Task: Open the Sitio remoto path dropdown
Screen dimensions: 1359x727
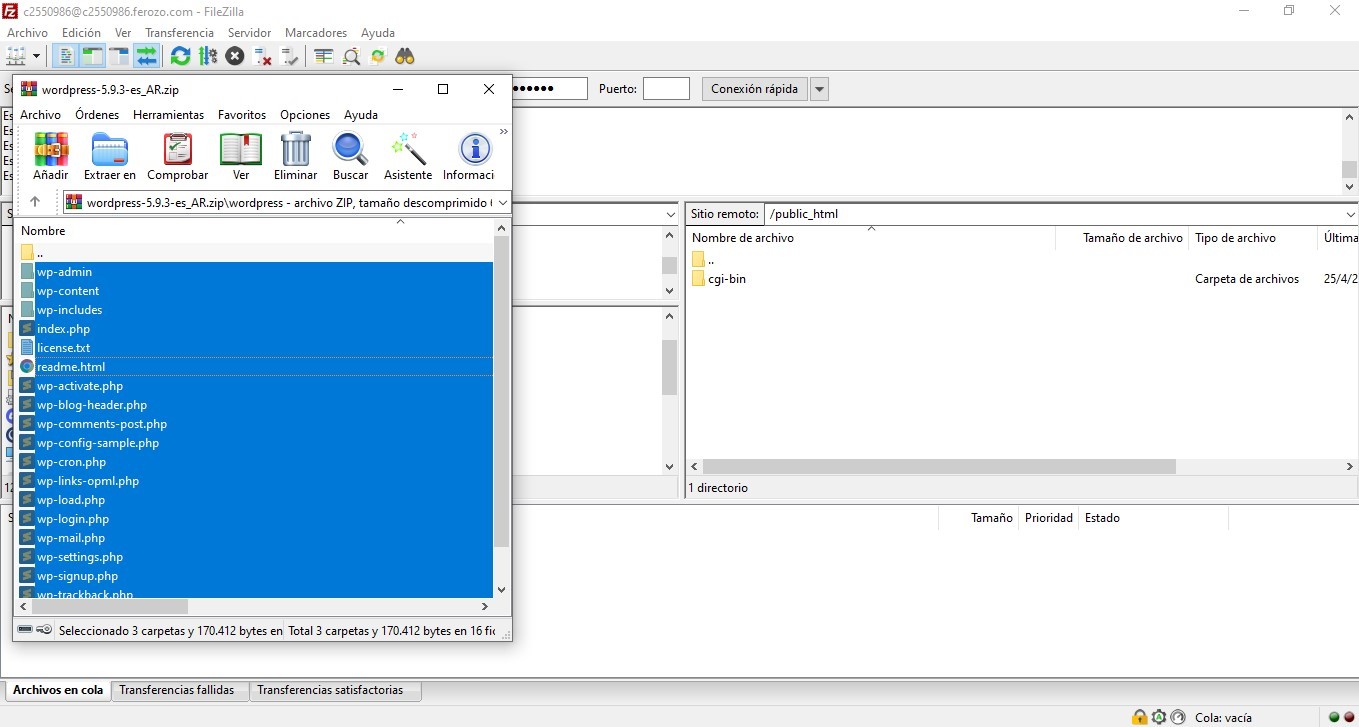Action: (1350, 214)
